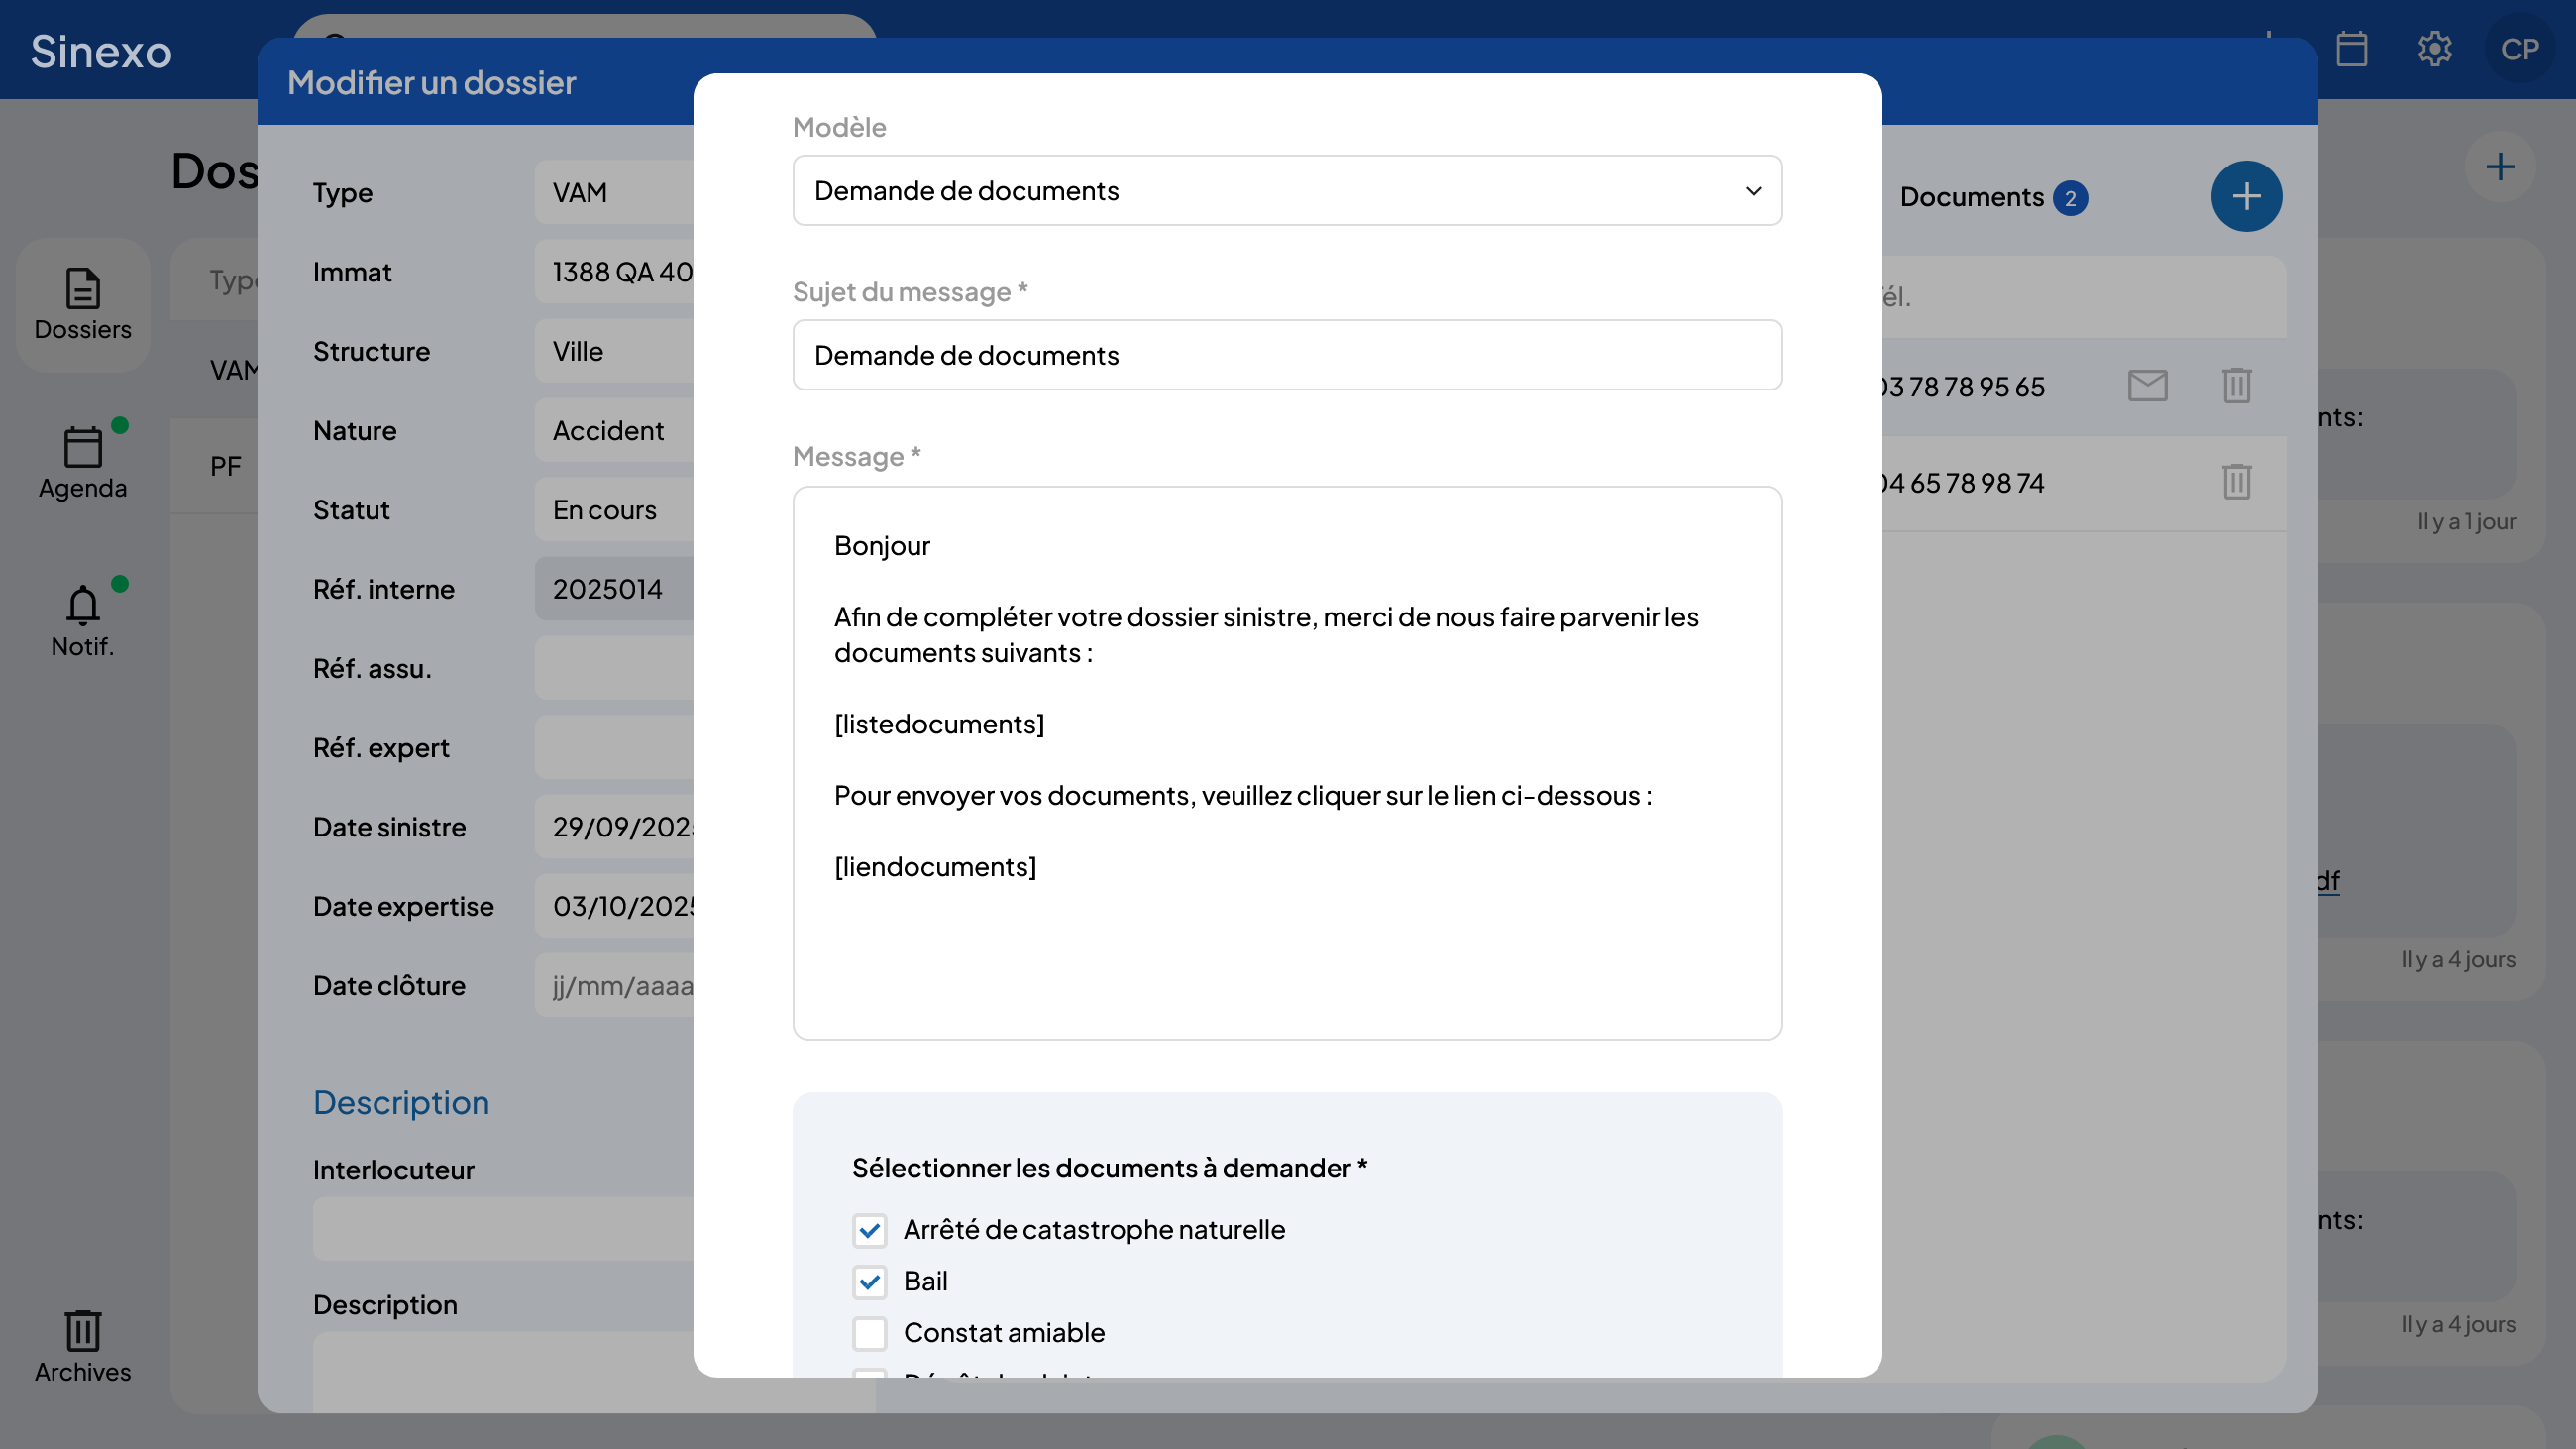This screenshot has height=1449, width=2576.
Task: Delete contact with number 04 65 78 98 74
Action: pos(2236,482)
